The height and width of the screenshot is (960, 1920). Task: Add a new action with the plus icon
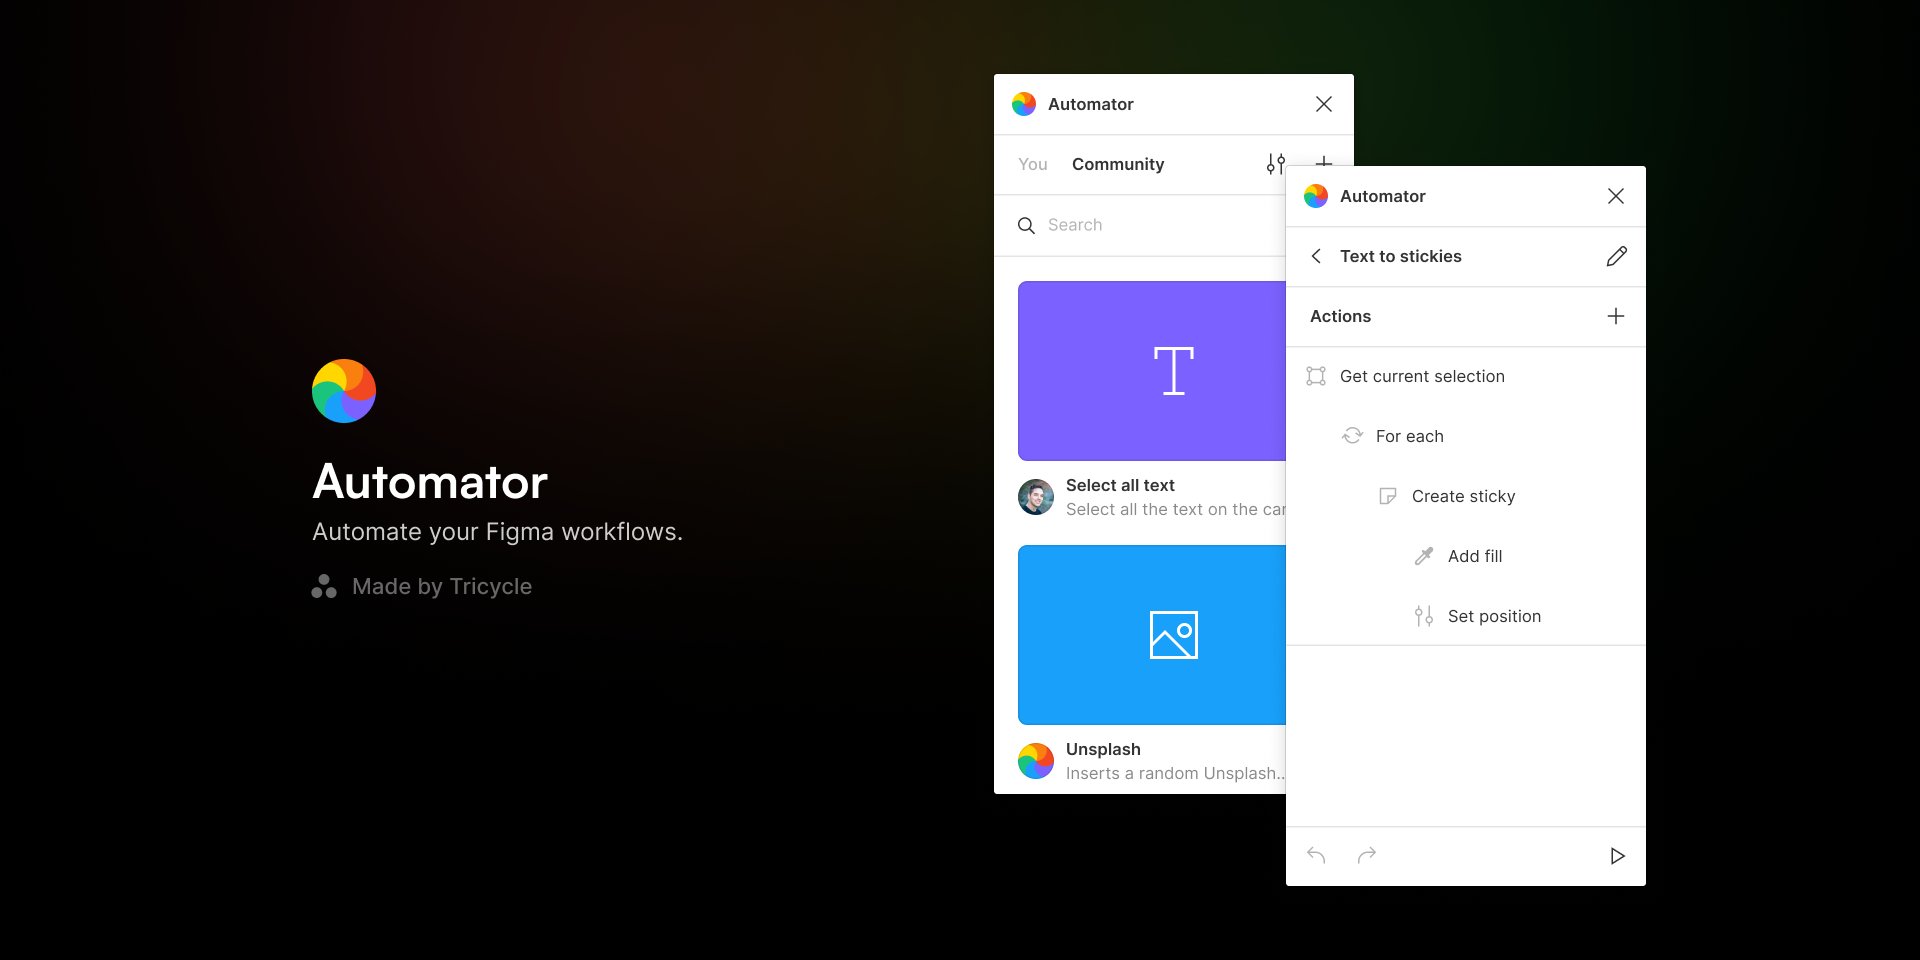tap(1616, 316)
